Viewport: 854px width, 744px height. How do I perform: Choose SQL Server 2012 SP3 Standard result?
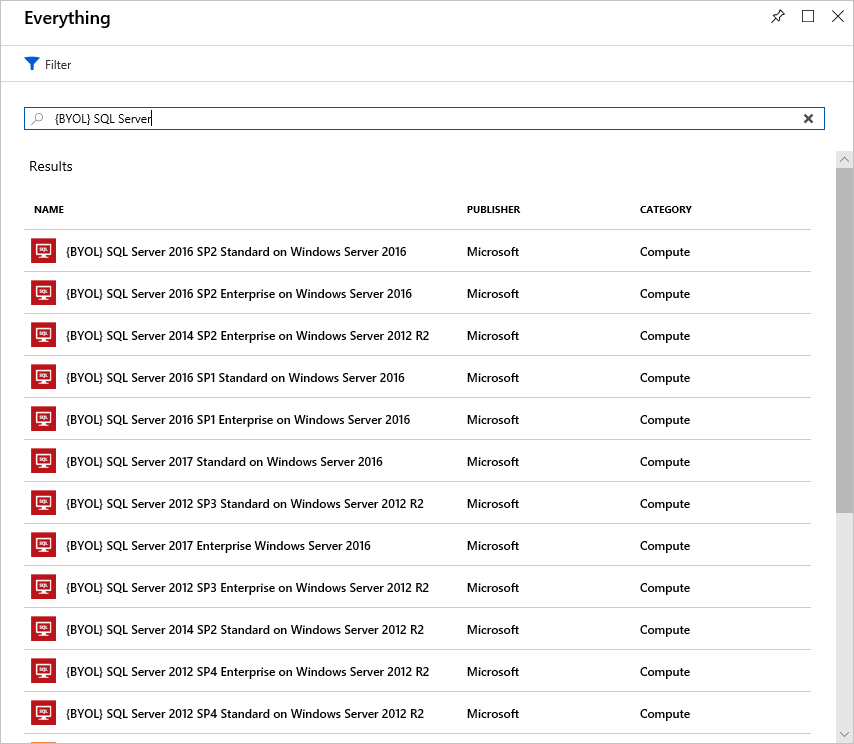coord(244,504)
